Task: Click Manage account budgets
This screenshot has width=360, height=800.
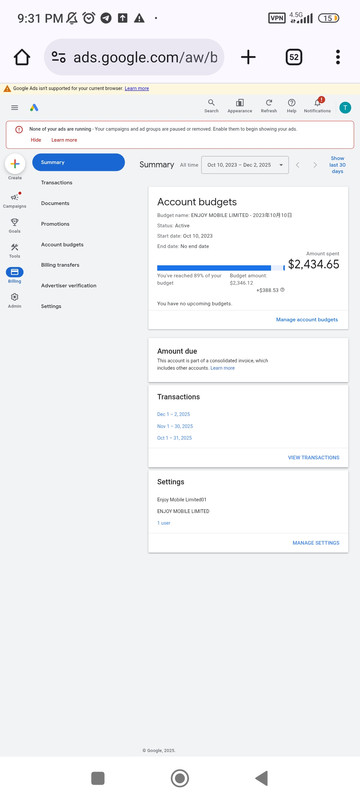Action: pyautogui.click(x=307, y=320)
